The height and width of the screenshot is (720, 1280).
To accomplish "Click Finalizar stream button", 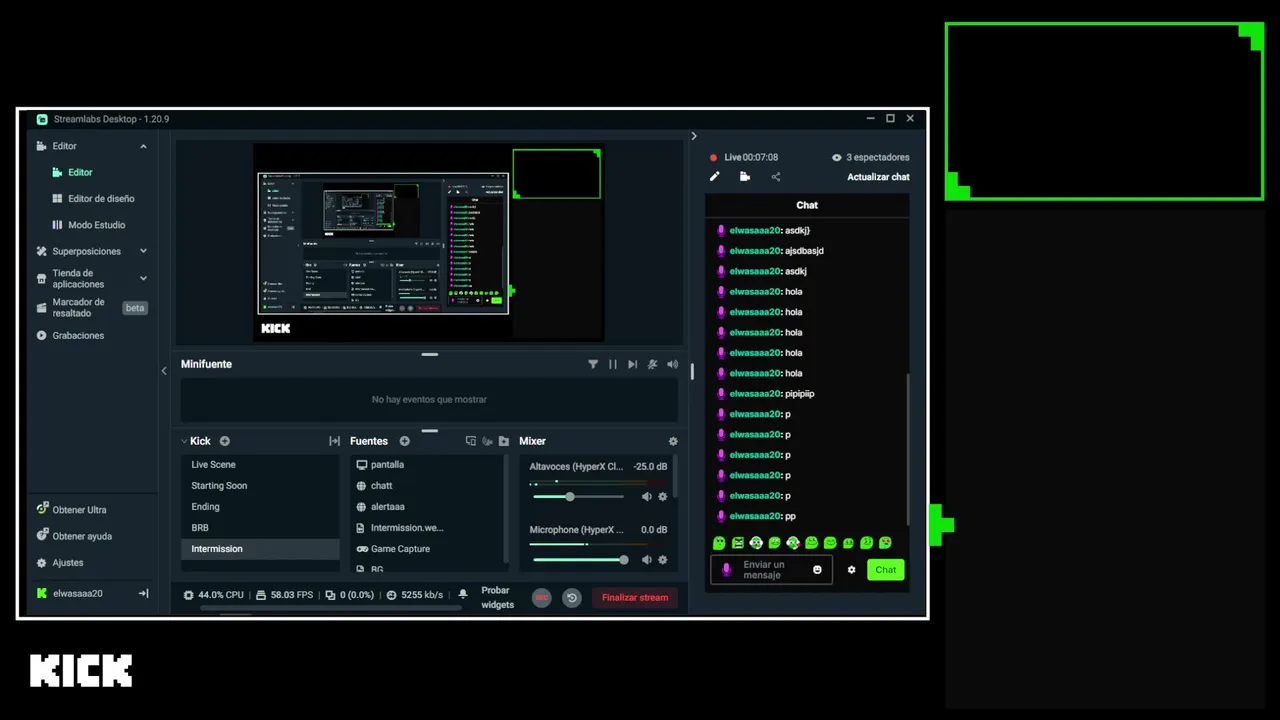I will [x=635, y=598].
